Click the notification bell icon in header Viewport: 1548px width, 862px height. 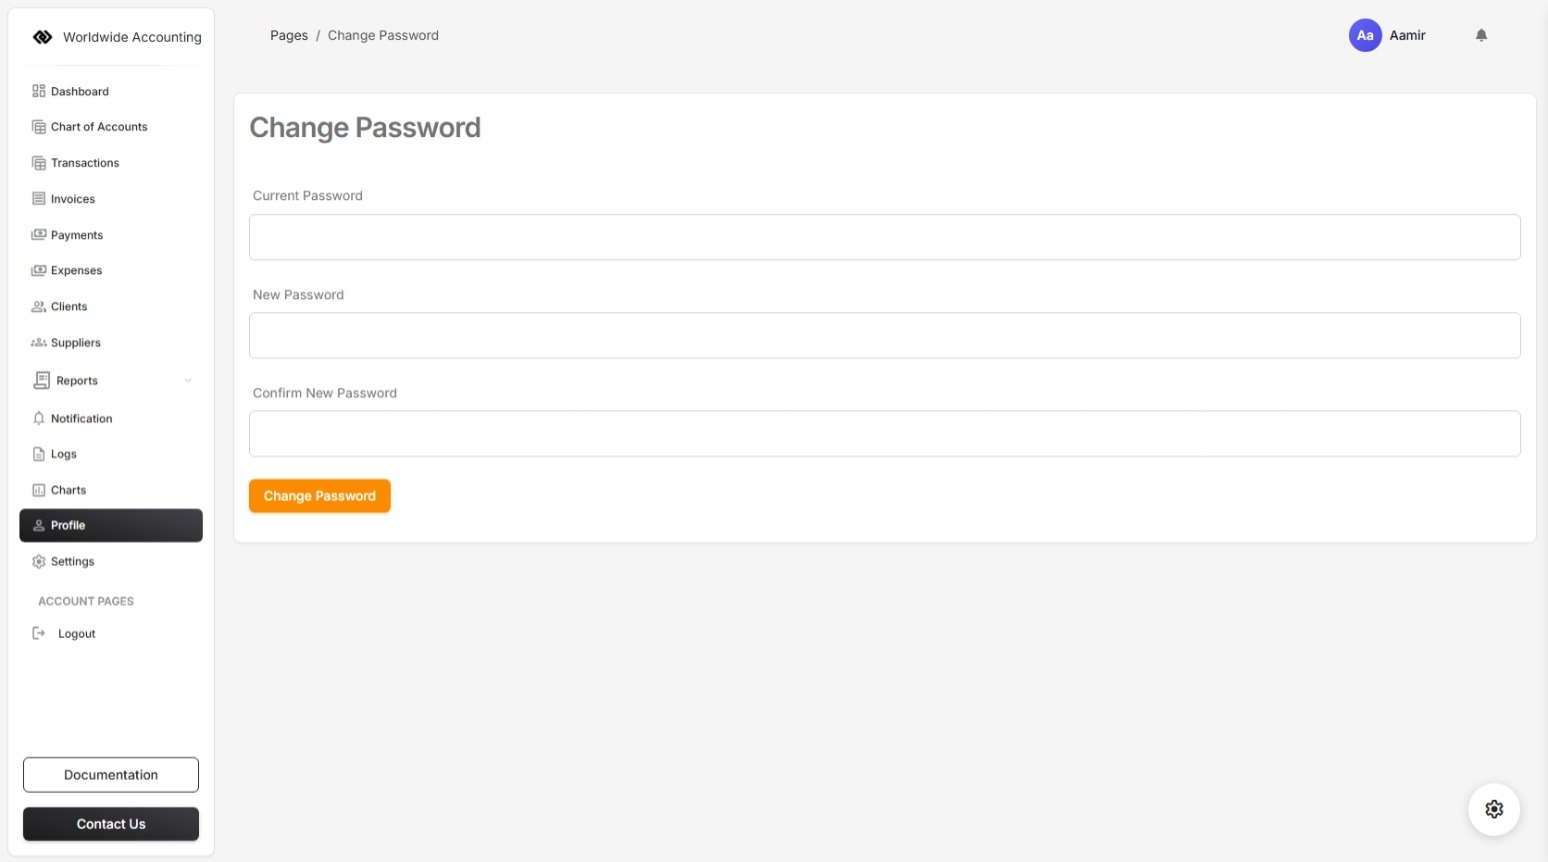(x=1481, y=35)
